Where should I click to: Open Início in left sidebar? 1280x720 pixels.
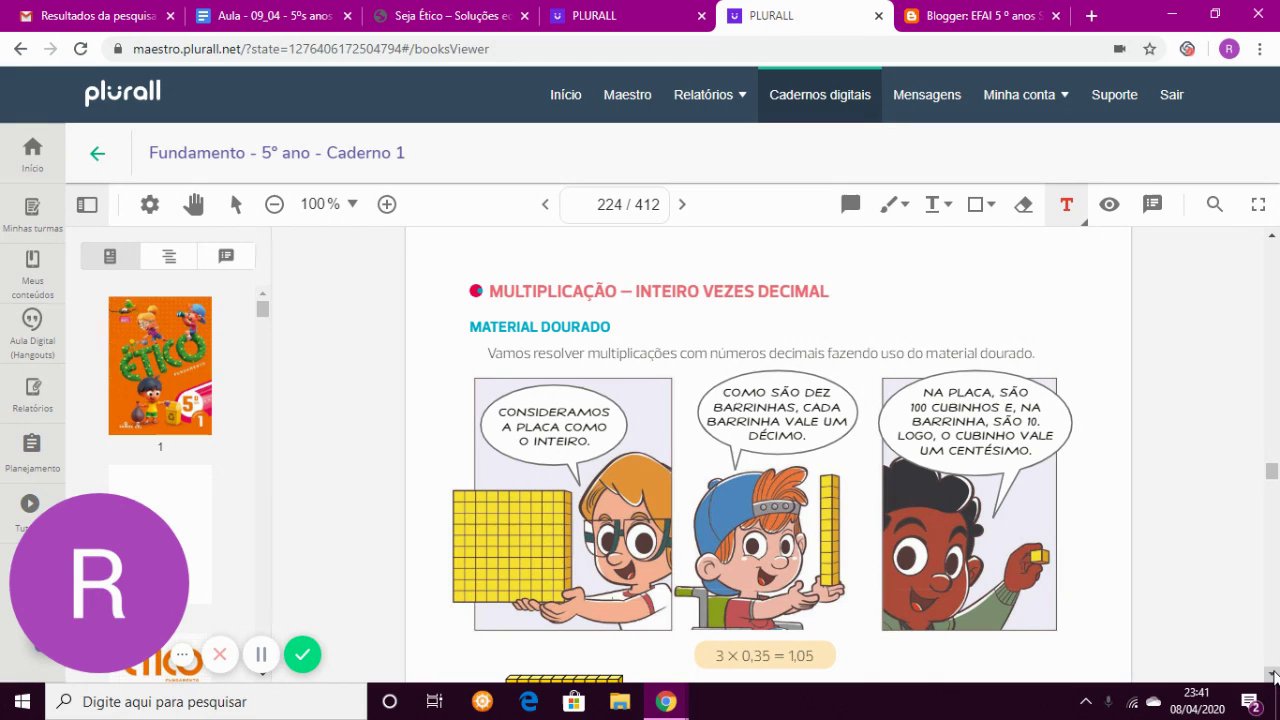(33, 154)
